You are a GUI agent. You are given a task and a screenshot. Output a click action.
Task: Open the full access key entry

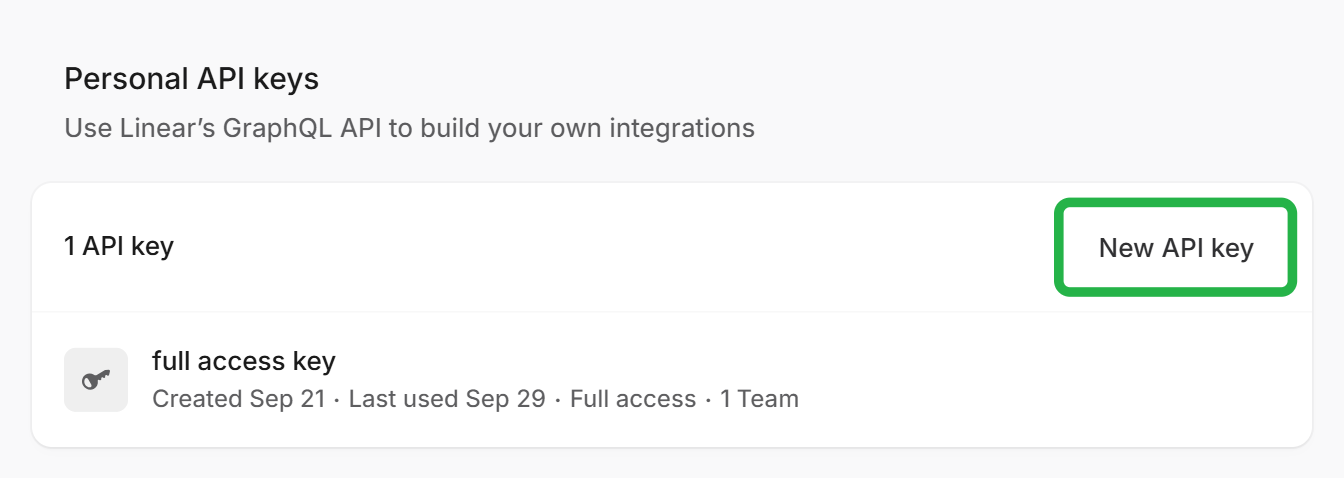672,380
